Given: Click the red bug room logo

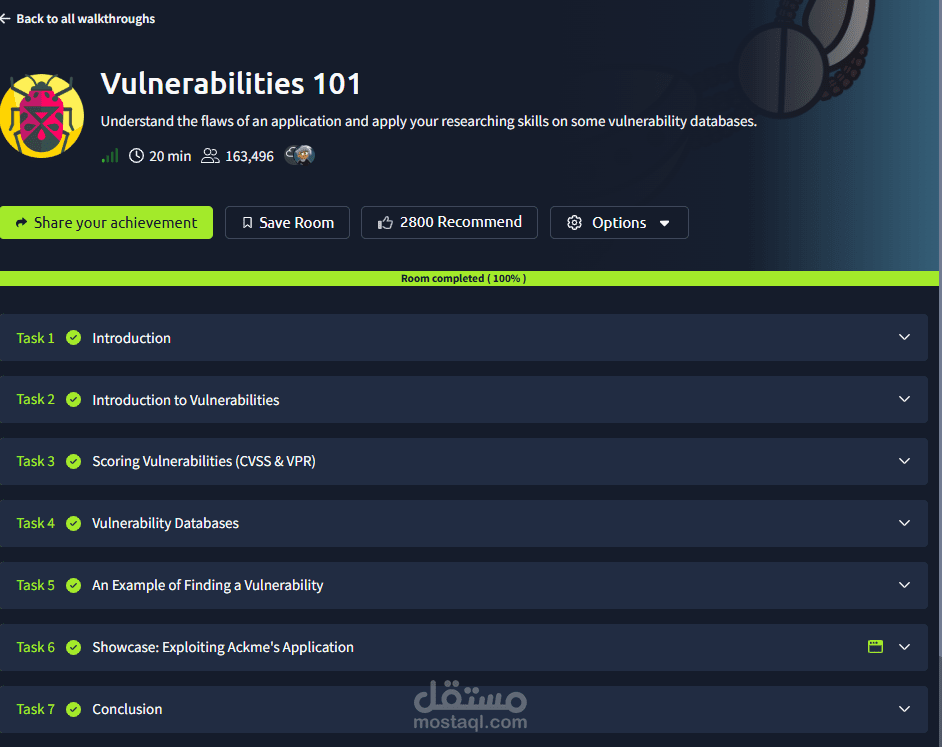Looking at the screenshot, I should [x=42, y=115].
